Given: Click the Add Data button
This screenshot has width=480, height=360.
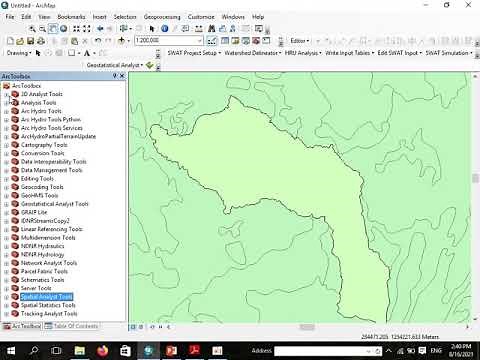Looking at the screenshot, I should click(121, 41).
